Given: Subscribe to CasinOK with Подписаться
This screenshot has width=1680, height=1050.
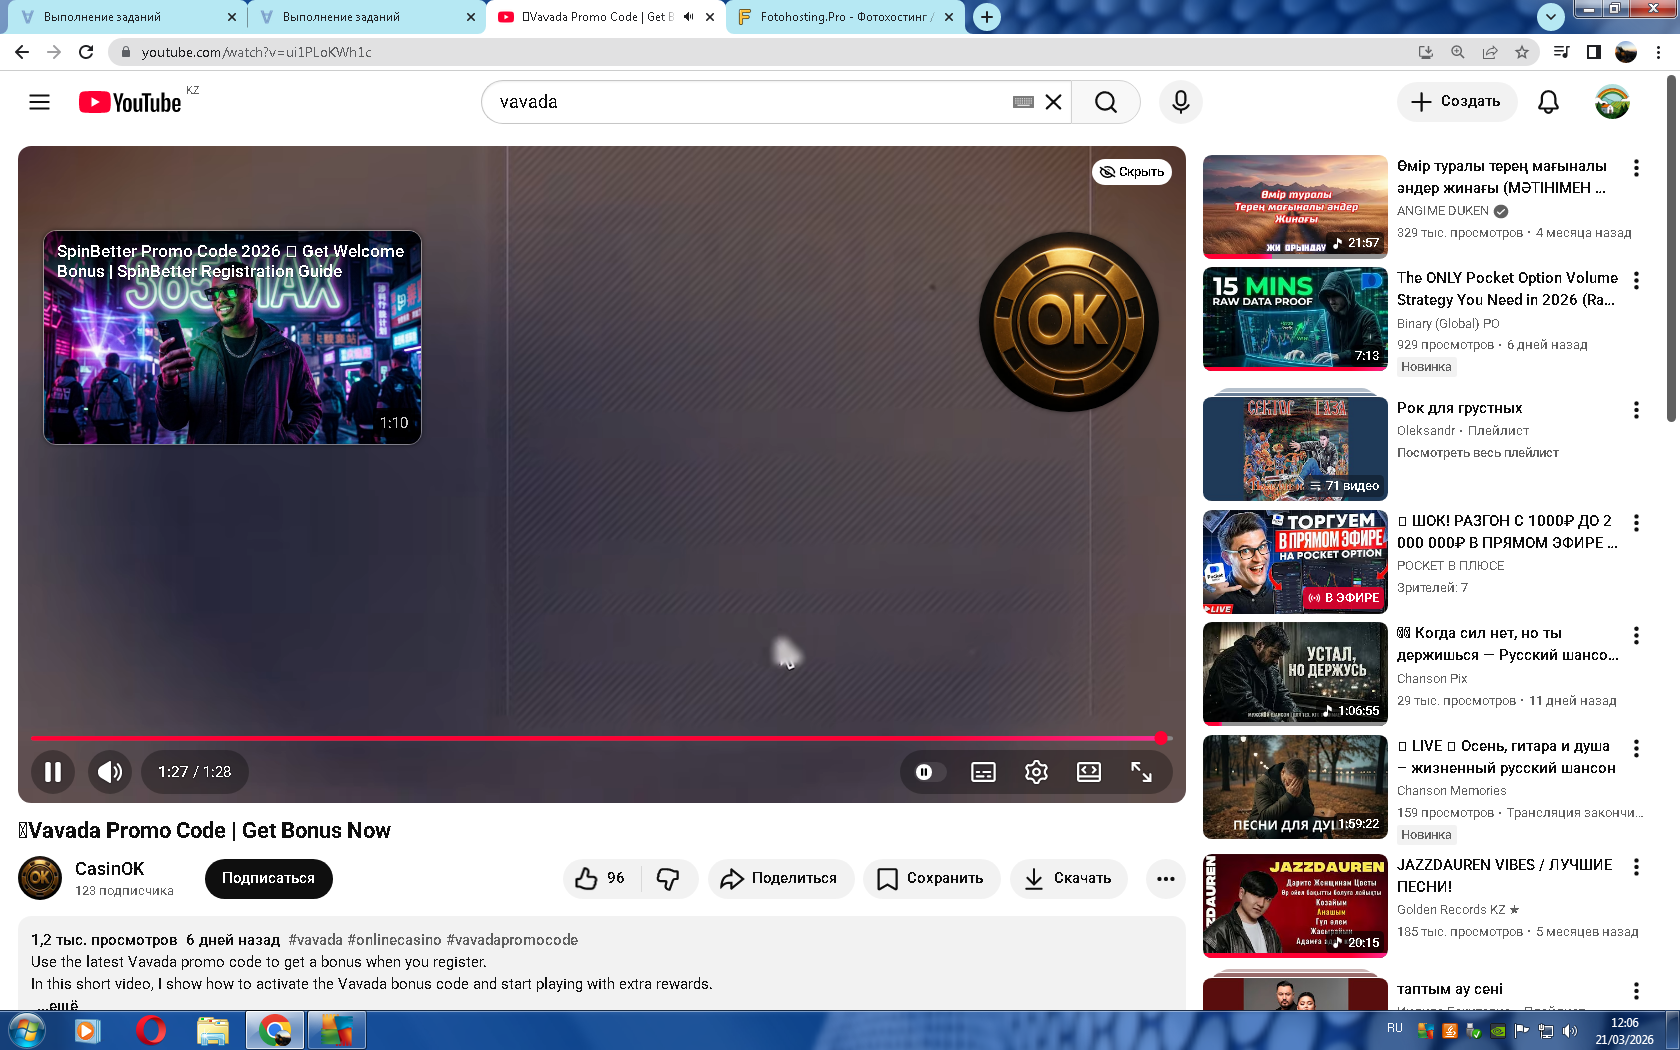Looking at the screenshot, I should click(x=268, y=878).
